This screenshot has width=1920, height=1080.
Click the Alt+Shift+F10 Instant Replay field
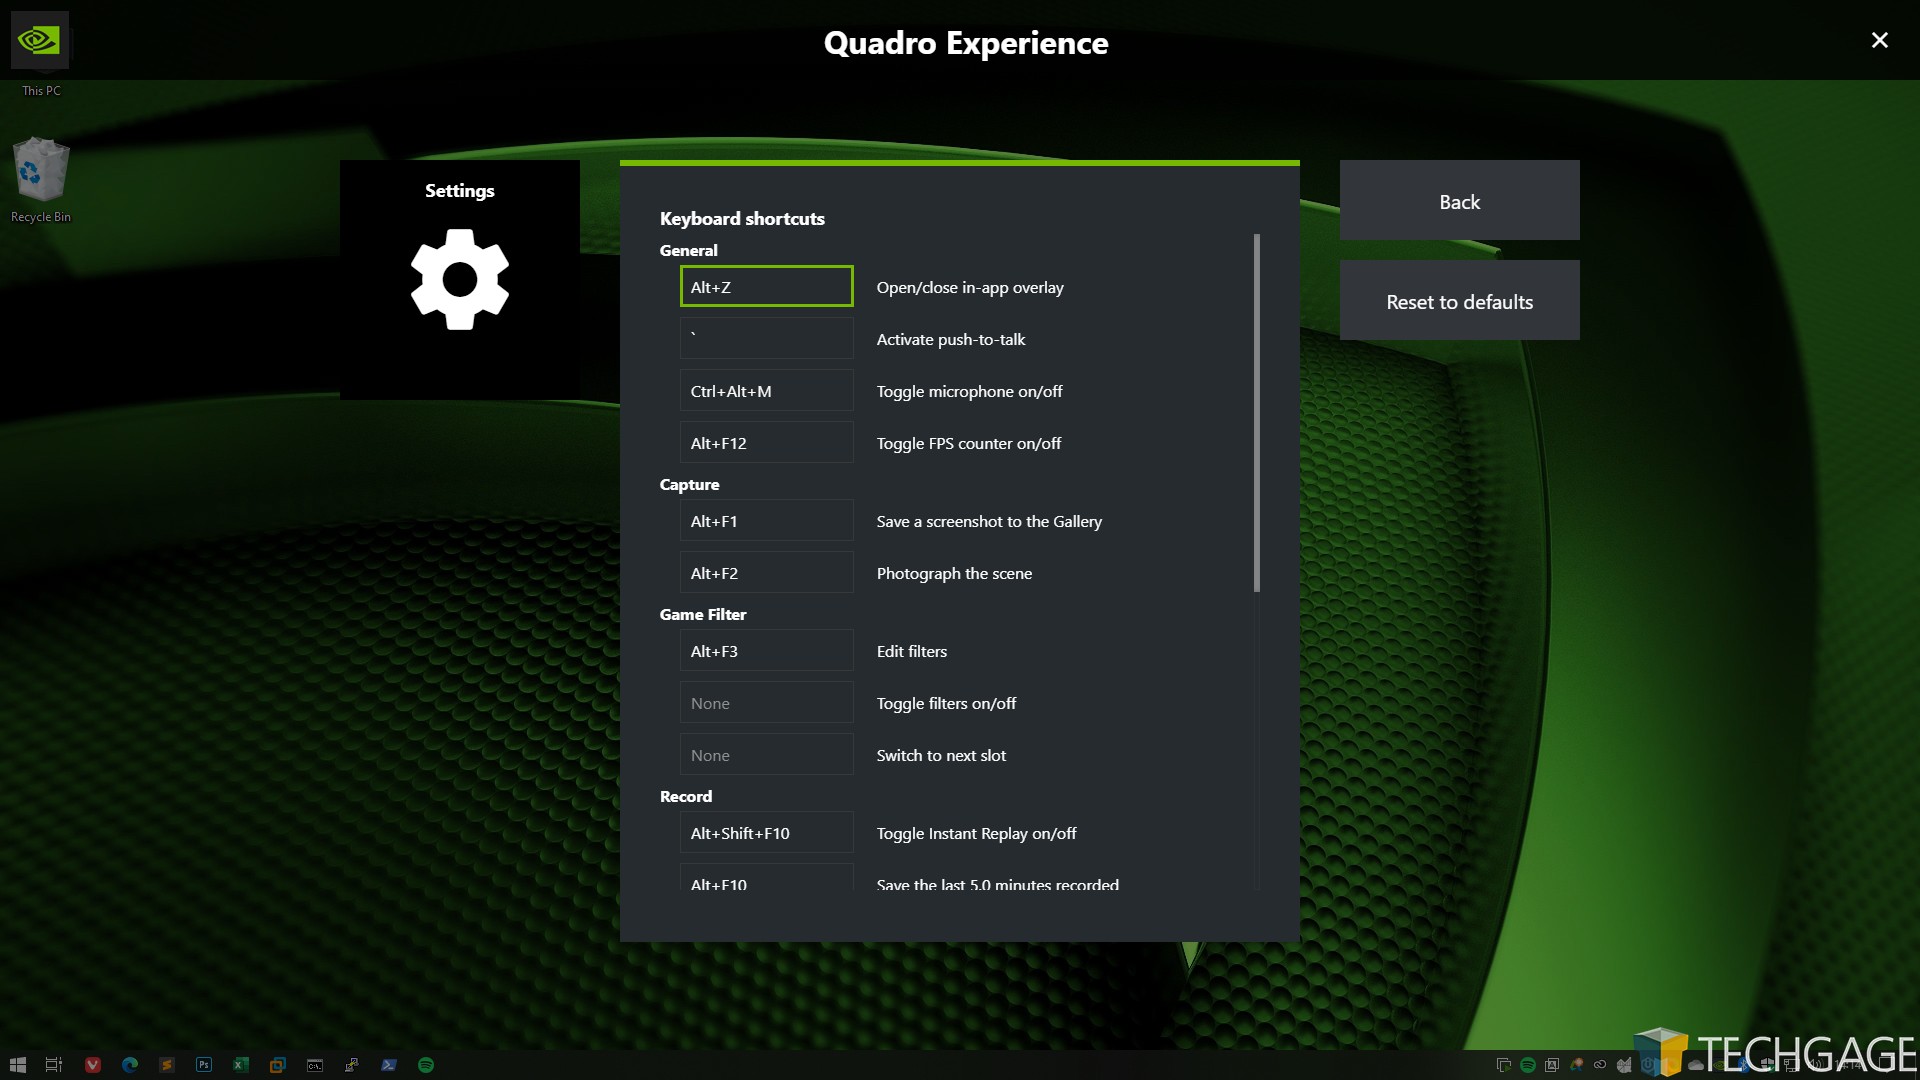point(765,832)
